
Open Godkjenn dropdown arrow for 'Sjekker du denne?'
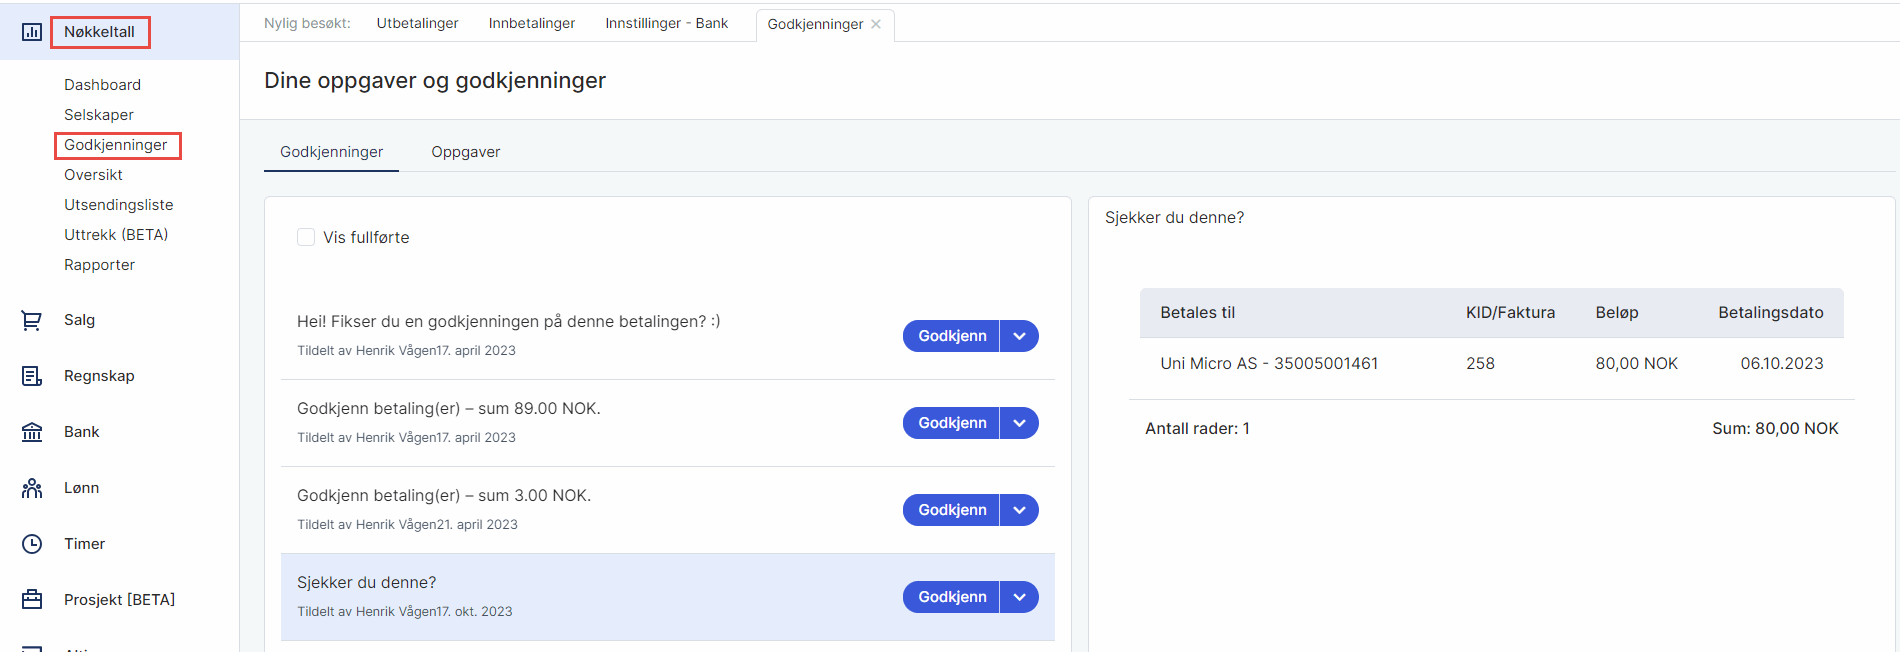[1019, 597]
